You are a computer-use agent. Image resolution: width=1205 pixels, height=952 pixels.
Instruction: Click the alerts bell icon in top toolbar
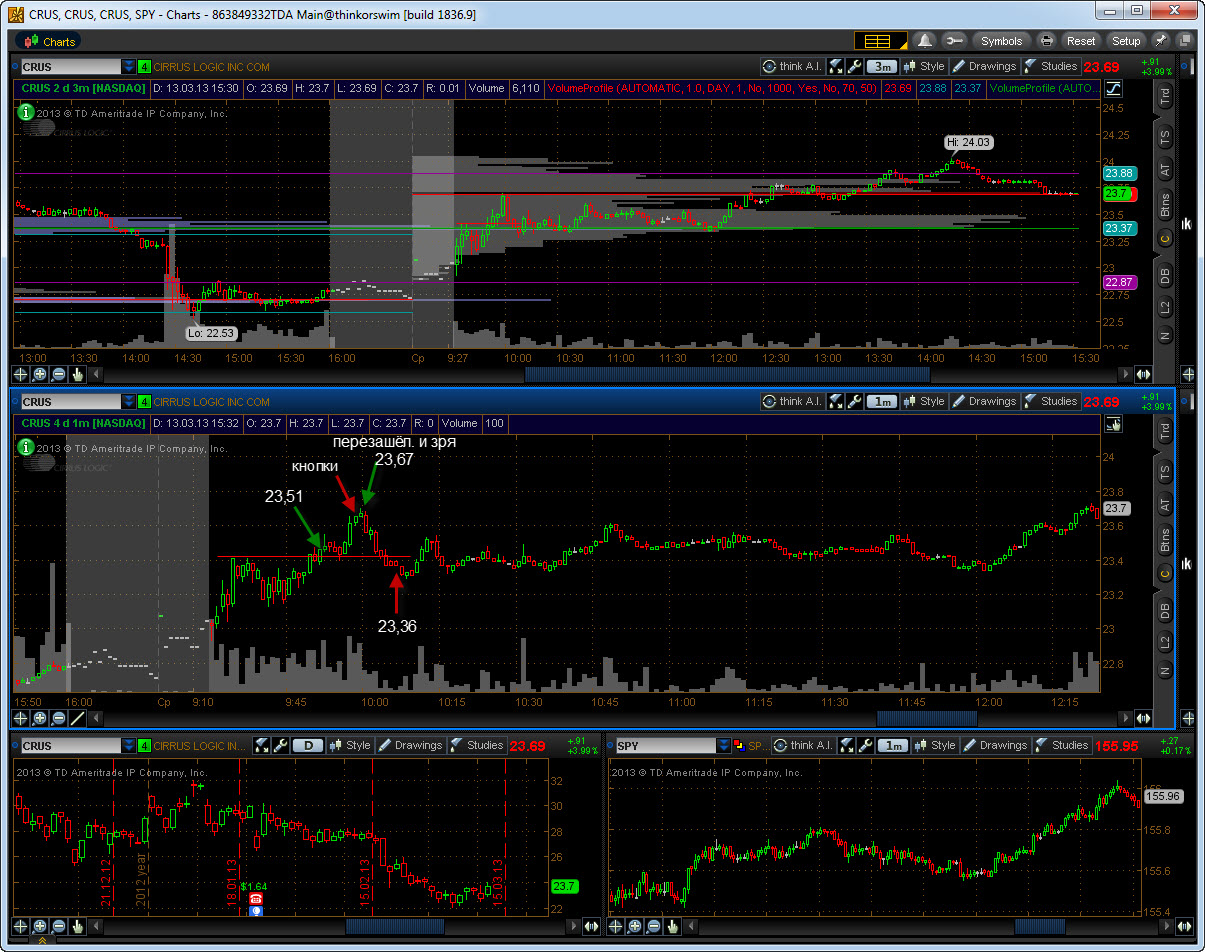pos(925,41)
